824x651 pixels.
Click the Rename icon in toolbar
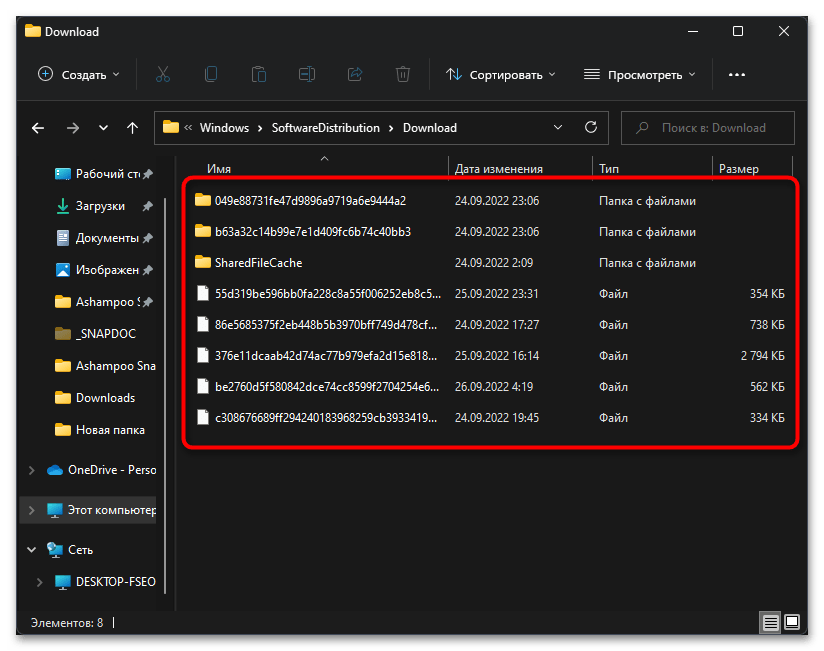(x=307, y=75)
